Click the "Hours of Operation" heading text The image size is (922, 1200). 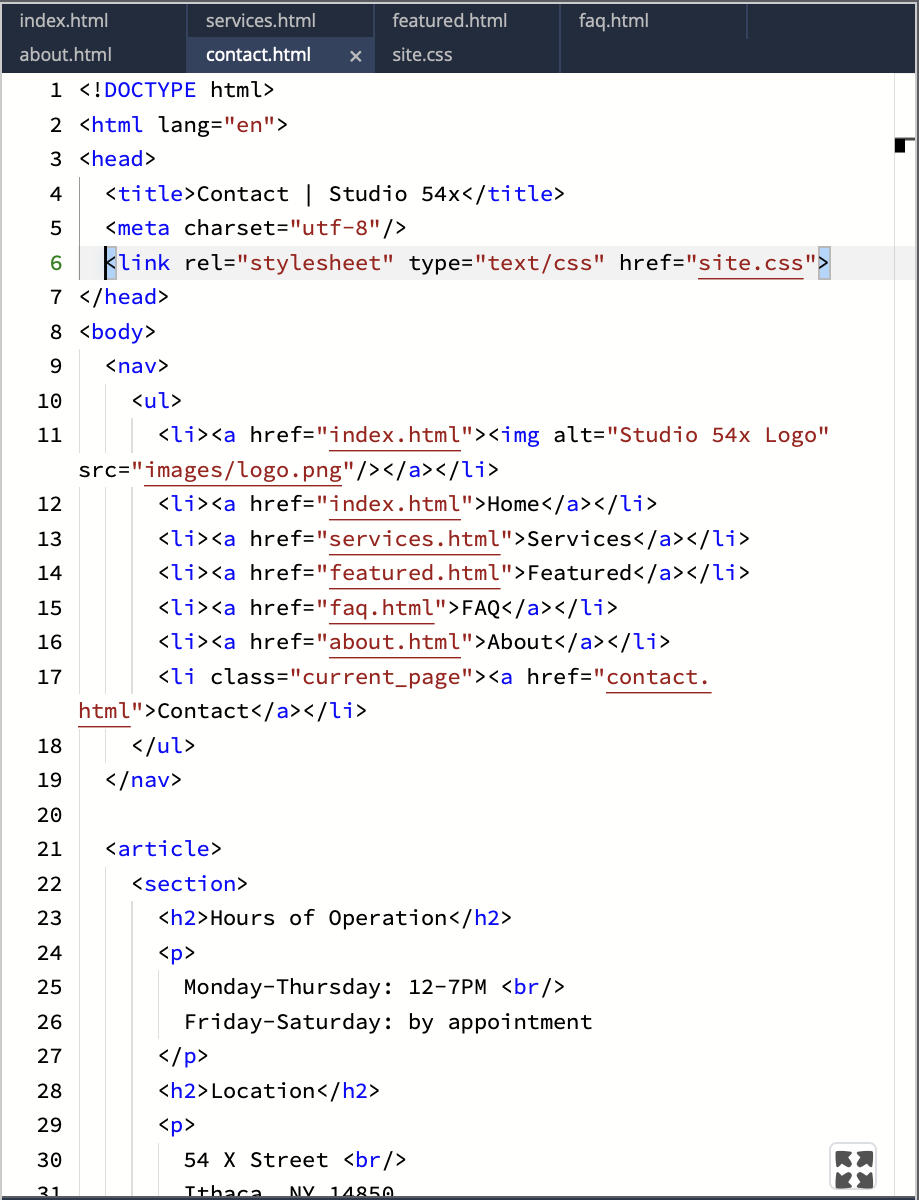[328, 918]
